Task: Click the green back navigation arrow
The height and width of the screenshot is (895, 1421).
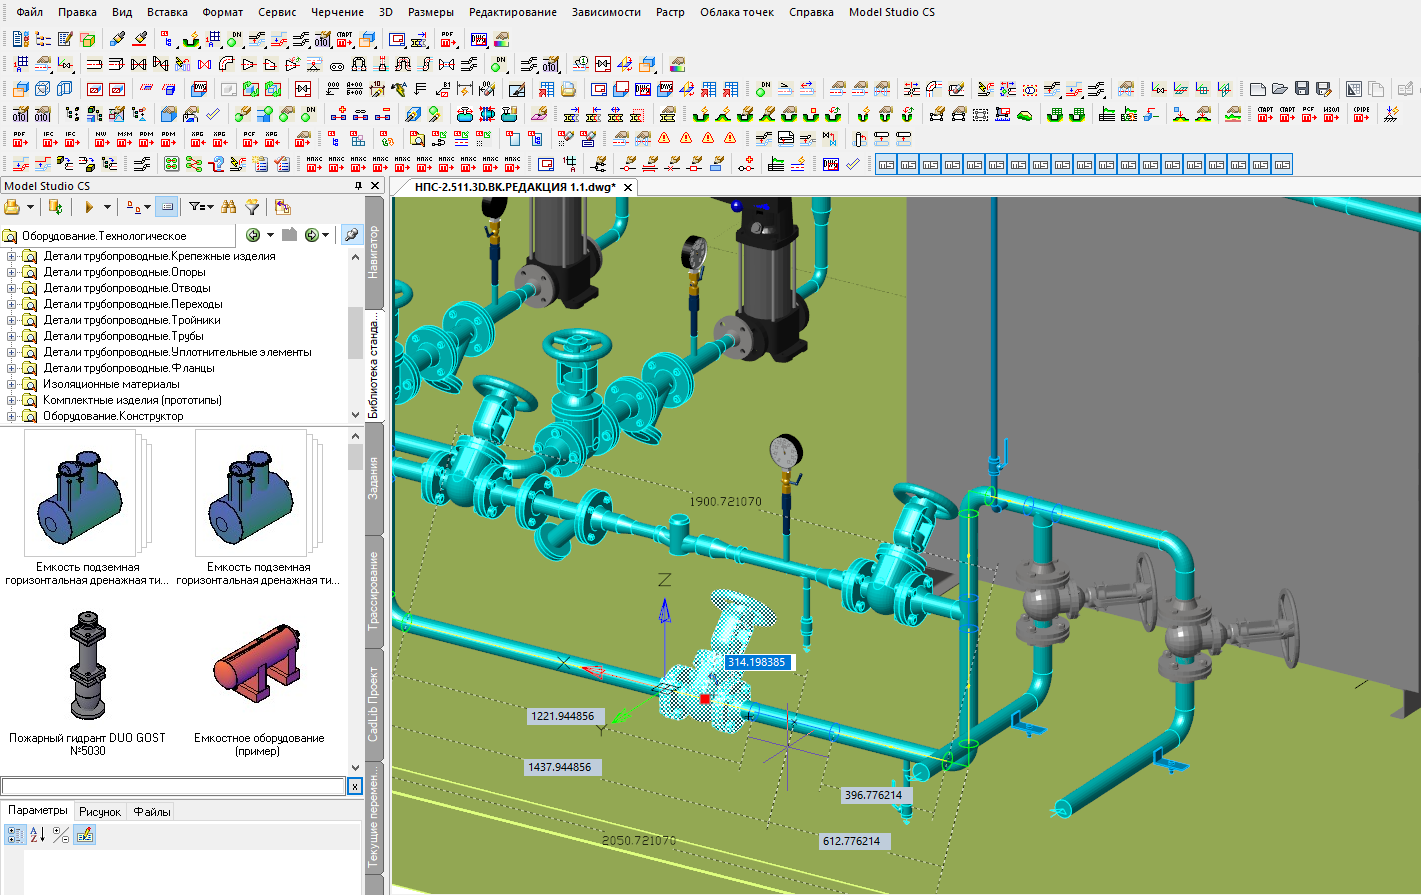Action: (x=253, y=235)
